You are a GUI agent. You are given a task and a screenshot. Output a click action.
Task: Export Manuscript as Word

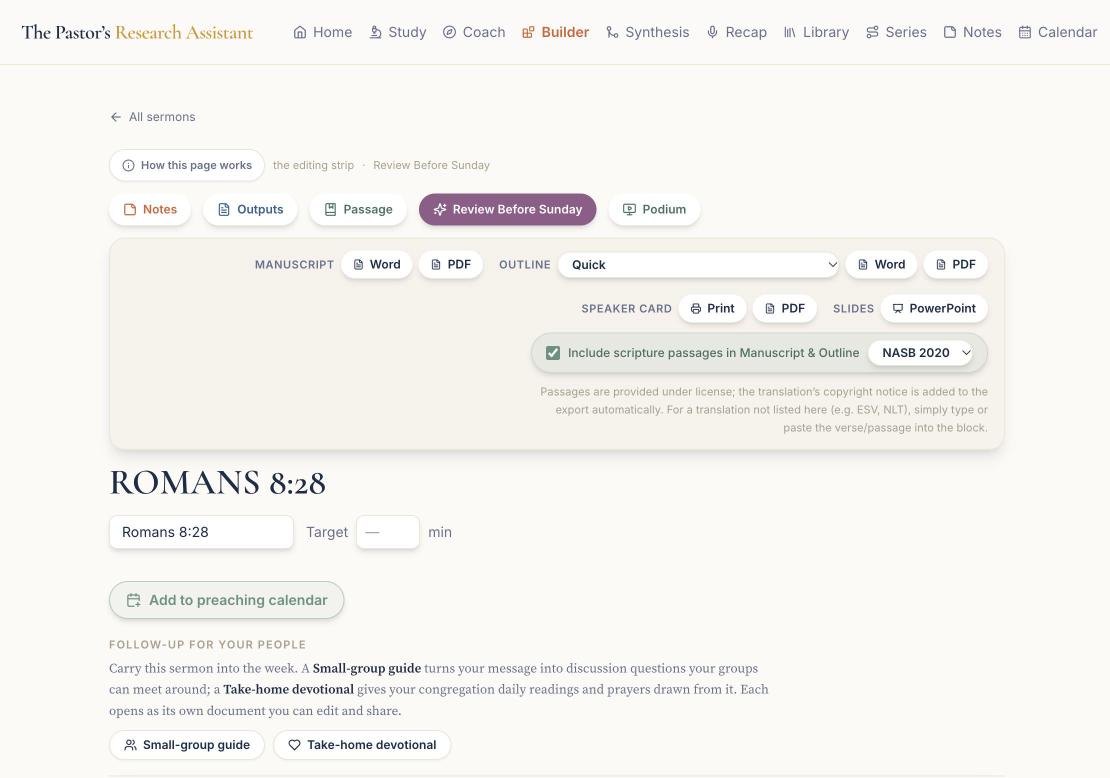tap(377, 265)
